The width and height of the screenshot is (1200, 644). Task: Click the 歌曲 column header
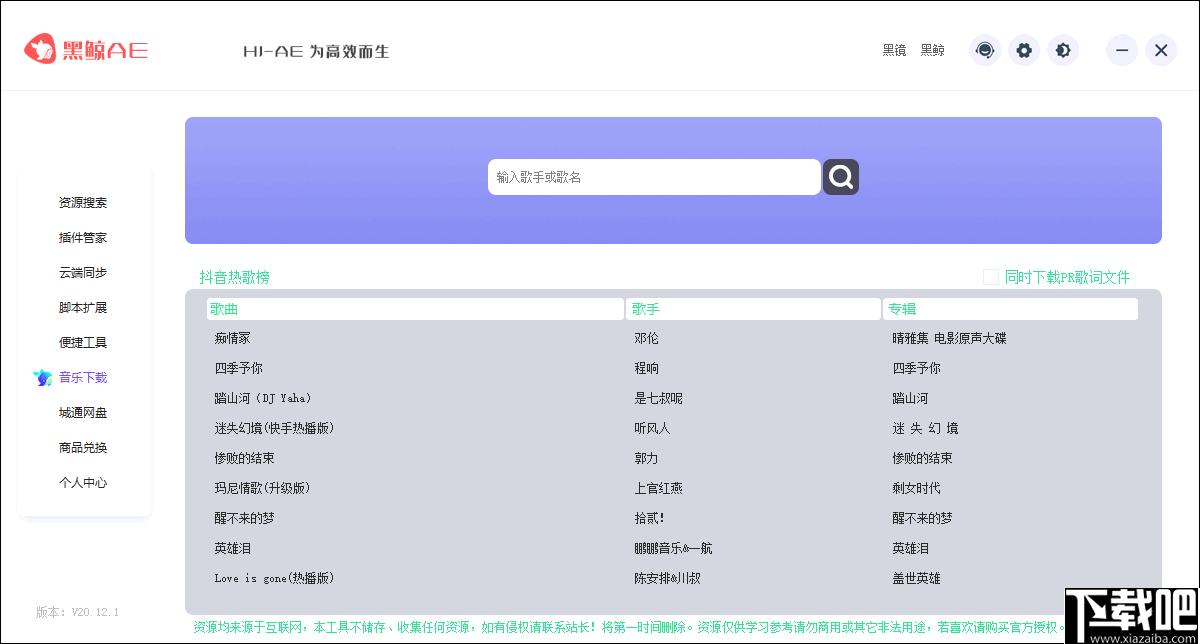point(415,309)
